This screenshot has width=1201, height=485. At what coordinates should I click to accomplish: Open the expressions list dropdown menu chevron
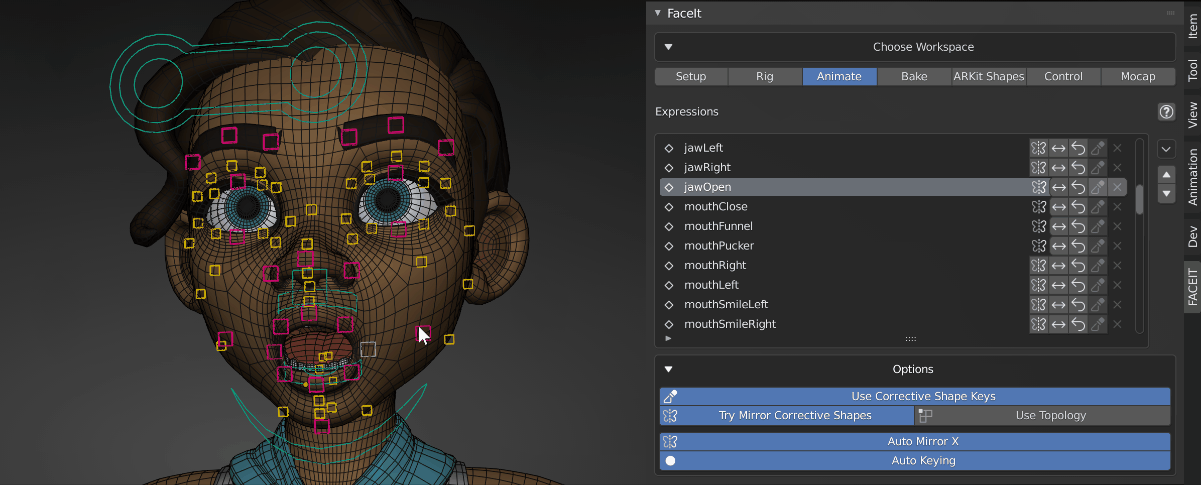[x=1165, y=149]
